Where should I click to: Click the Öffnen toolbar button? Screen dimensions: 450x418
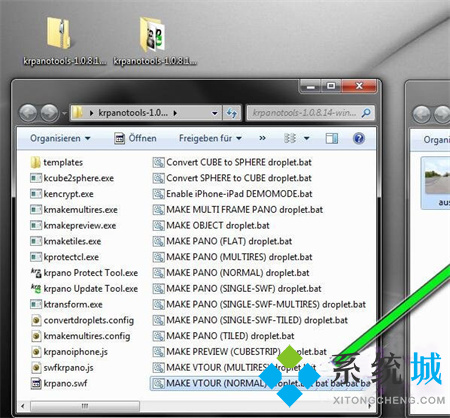click(135, 138)
